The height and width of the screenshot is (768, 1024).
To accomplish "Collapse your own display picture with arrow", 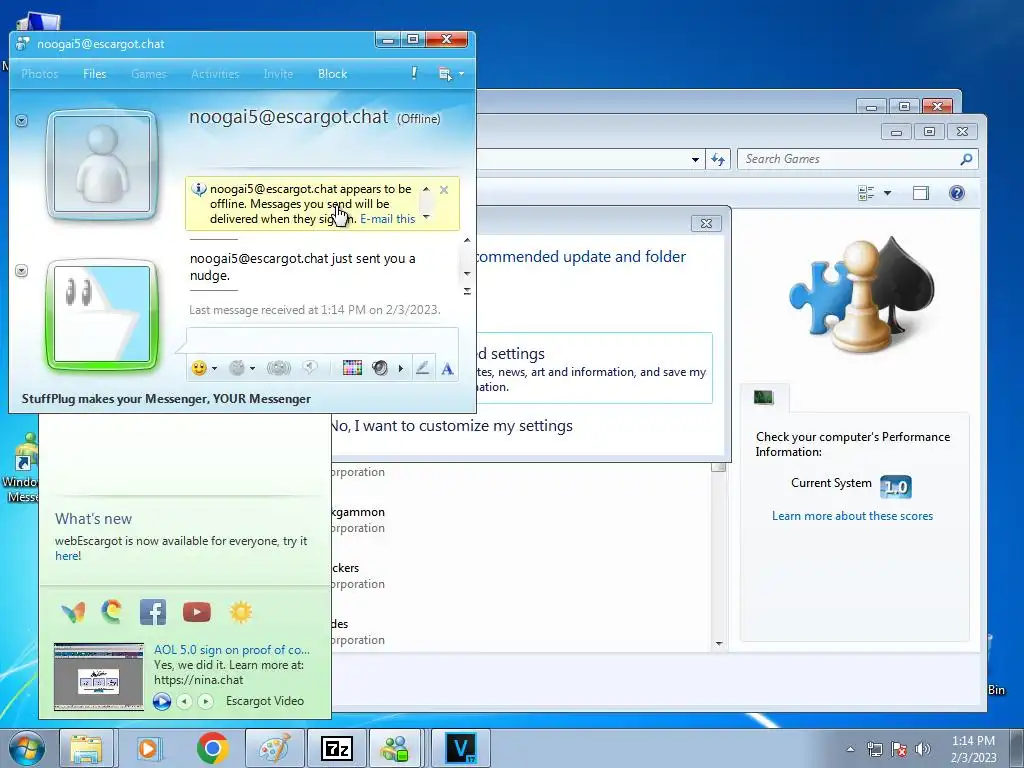I will click(22, 270).
